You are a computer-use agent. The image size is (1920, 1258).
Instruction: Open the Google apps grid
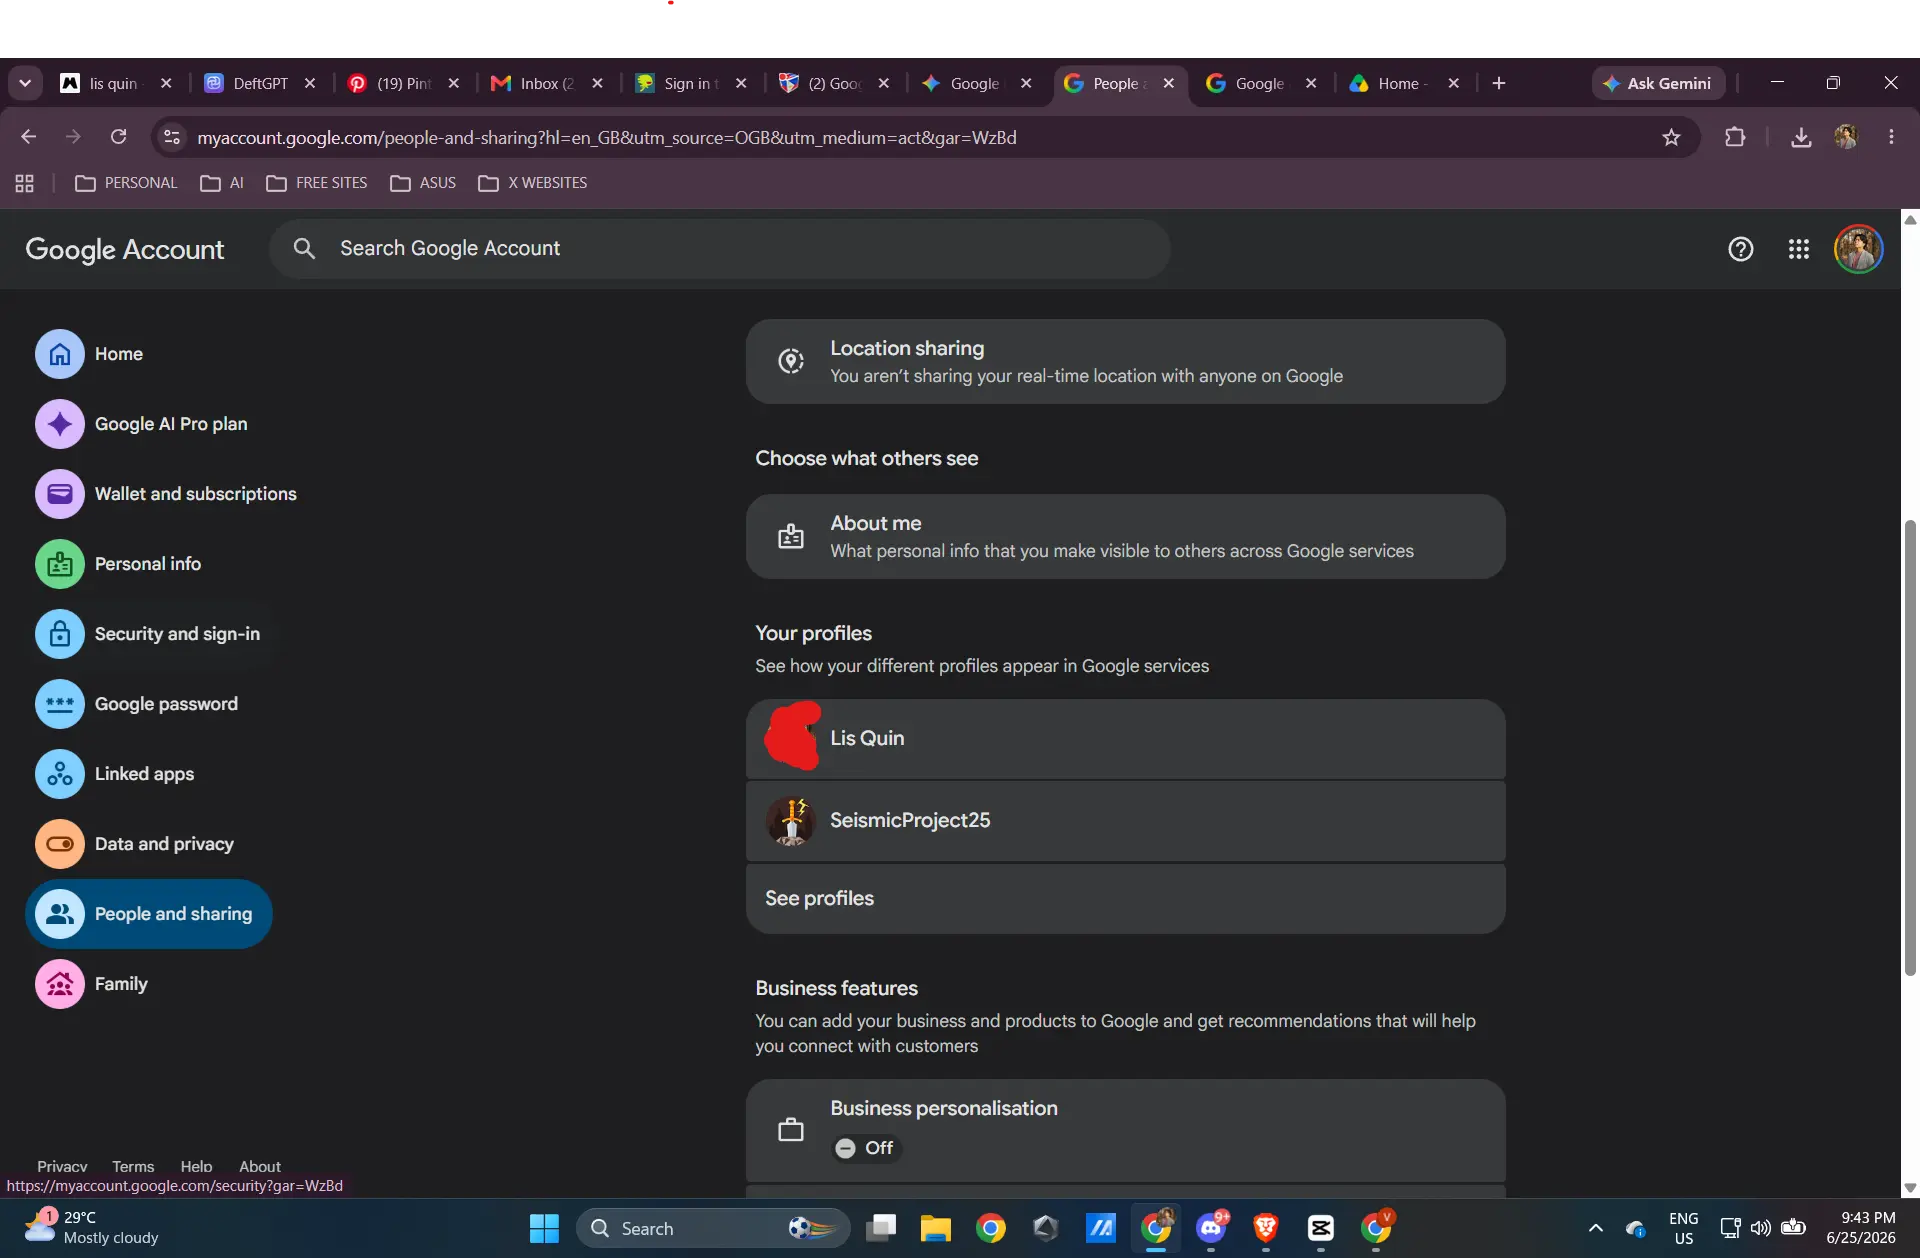point(1799,249)
